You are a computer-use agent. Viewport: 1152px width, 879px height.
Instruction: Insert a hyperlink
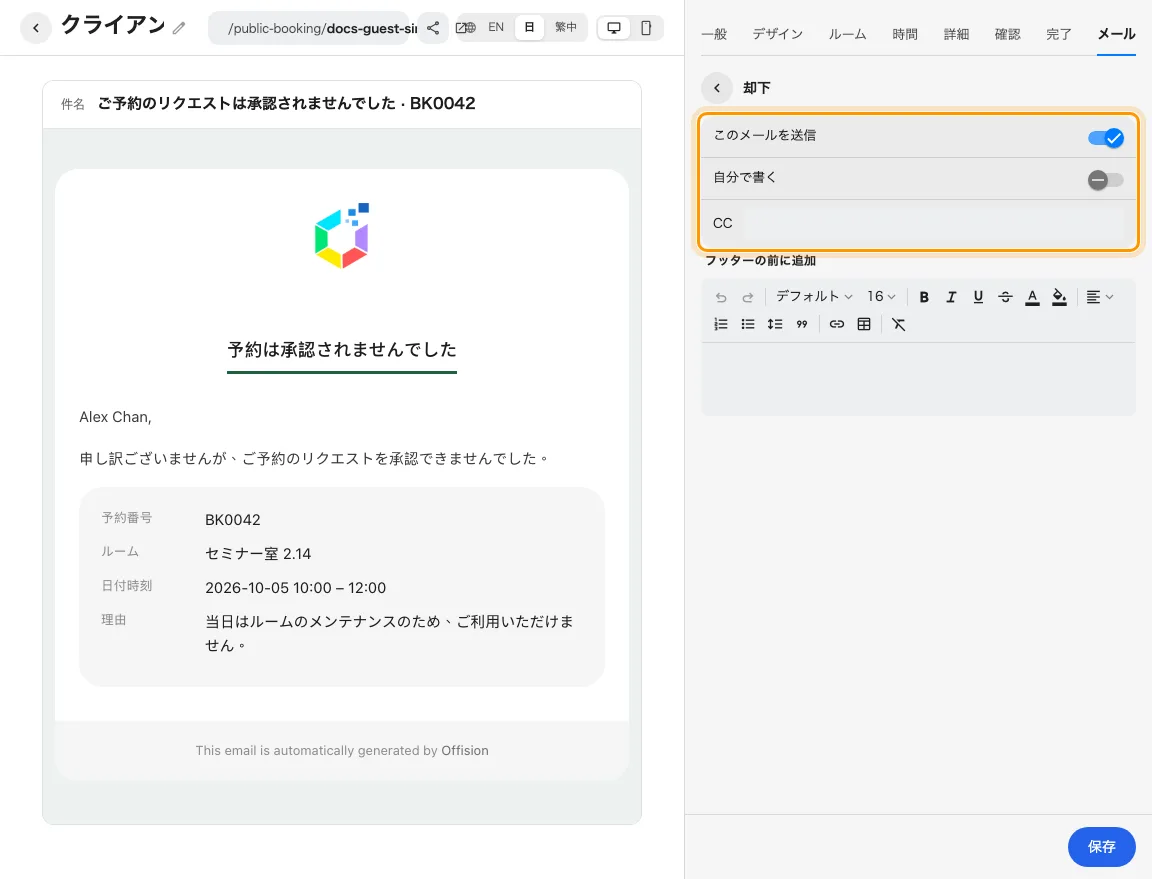[x=837, y=324]
